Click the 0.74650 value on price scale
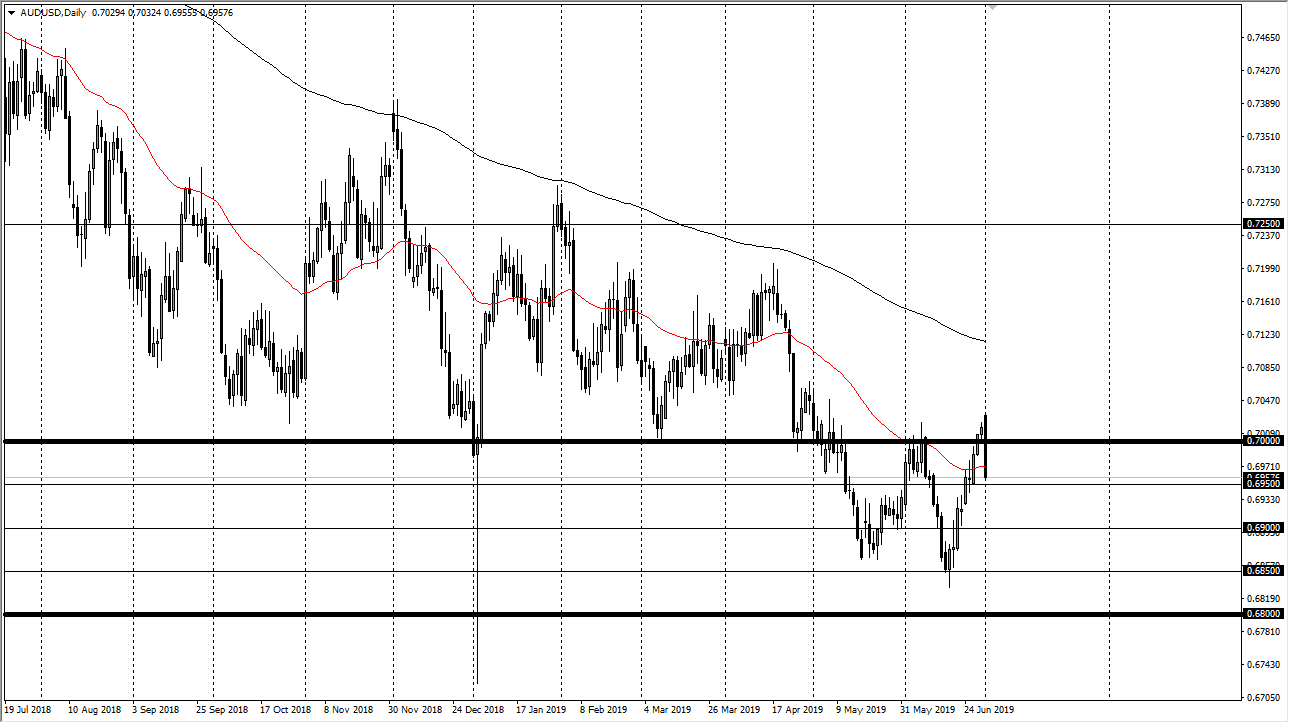1289x723 pixels. coord(1262,38)
